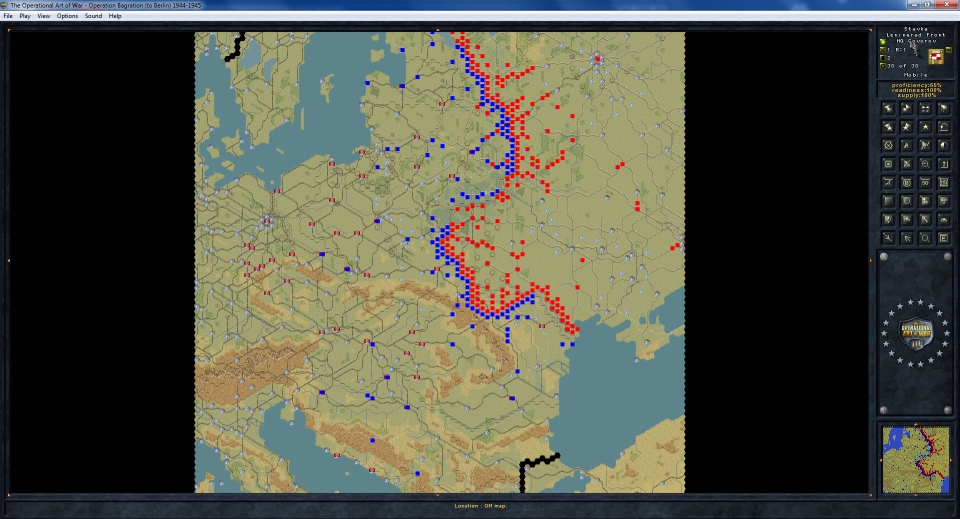Click the 'proficiency:65%' readout
The image size is (960, 519).
[917, 85]
